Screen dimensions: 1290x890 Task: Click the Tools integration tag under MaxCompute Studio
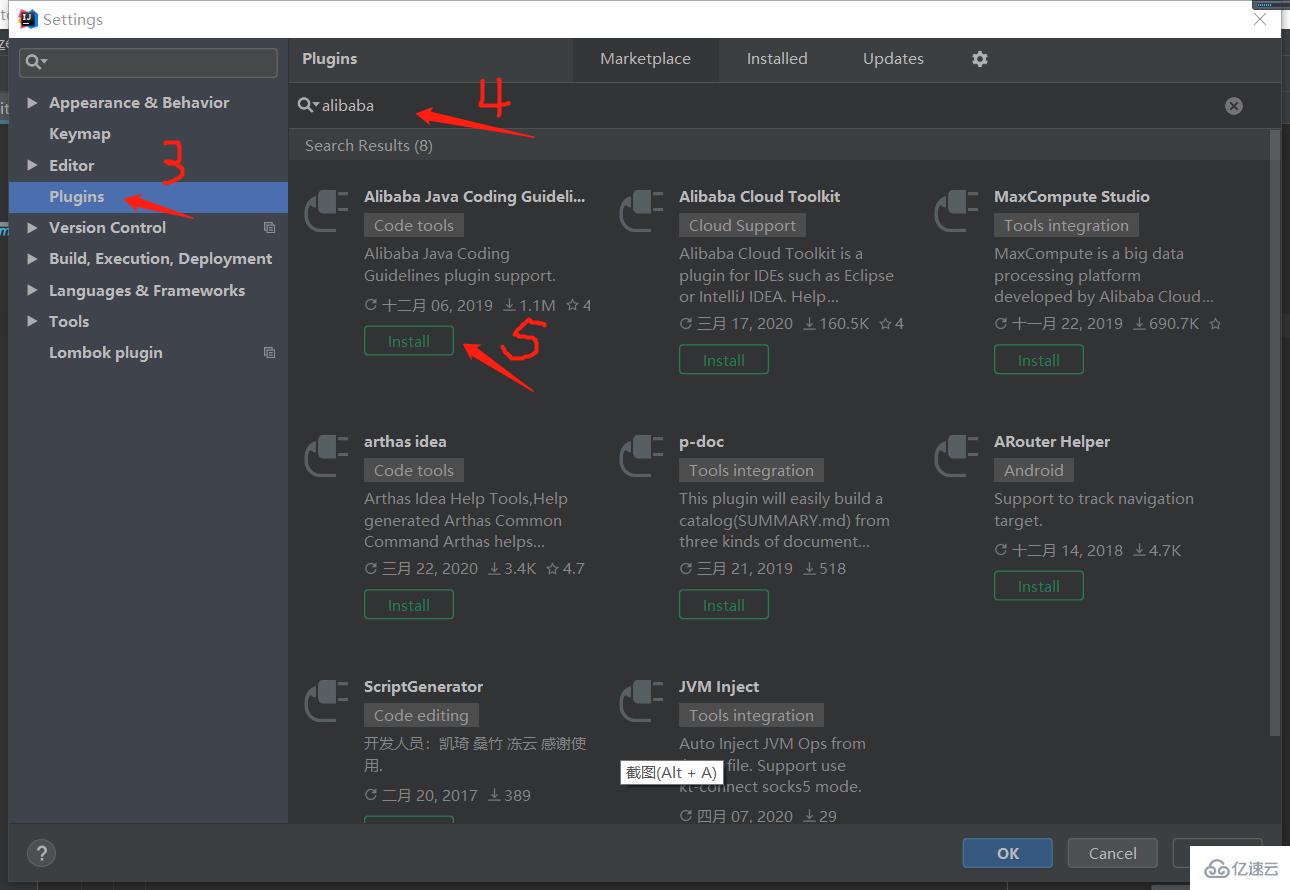(1067, 226)
